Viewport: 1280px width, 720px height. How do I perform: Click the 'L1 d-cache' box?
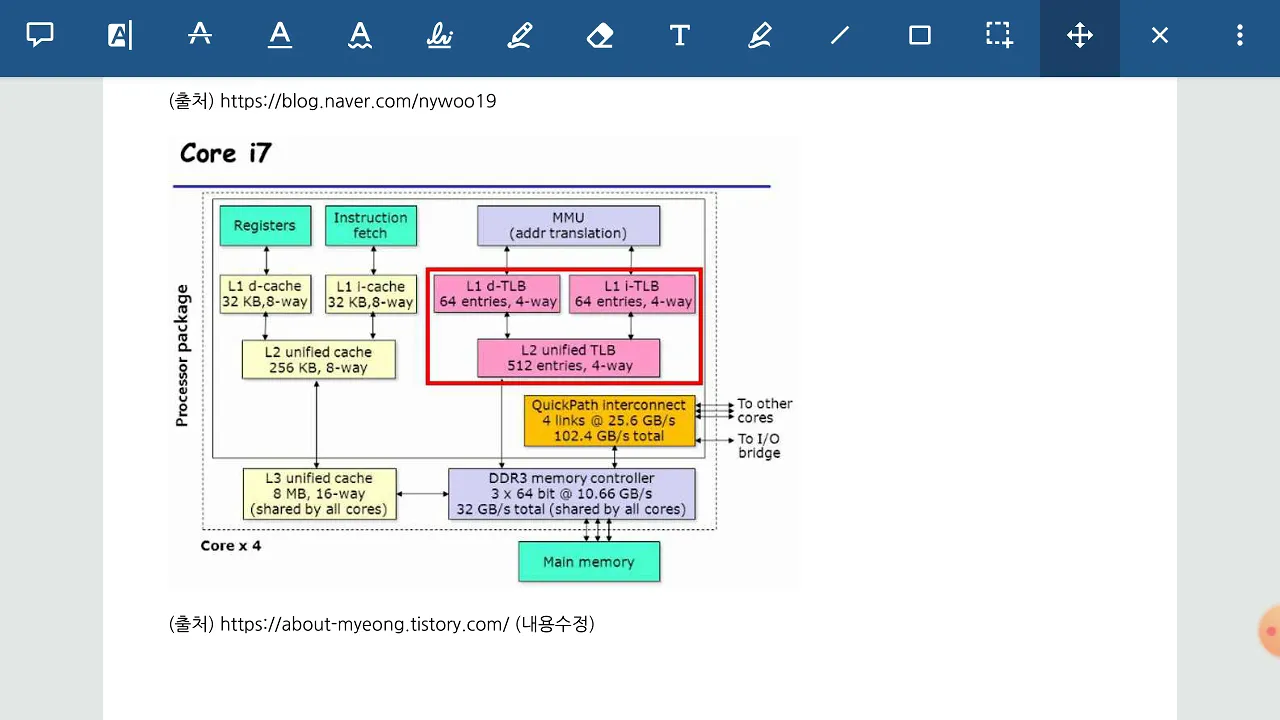tap(265, 294)
